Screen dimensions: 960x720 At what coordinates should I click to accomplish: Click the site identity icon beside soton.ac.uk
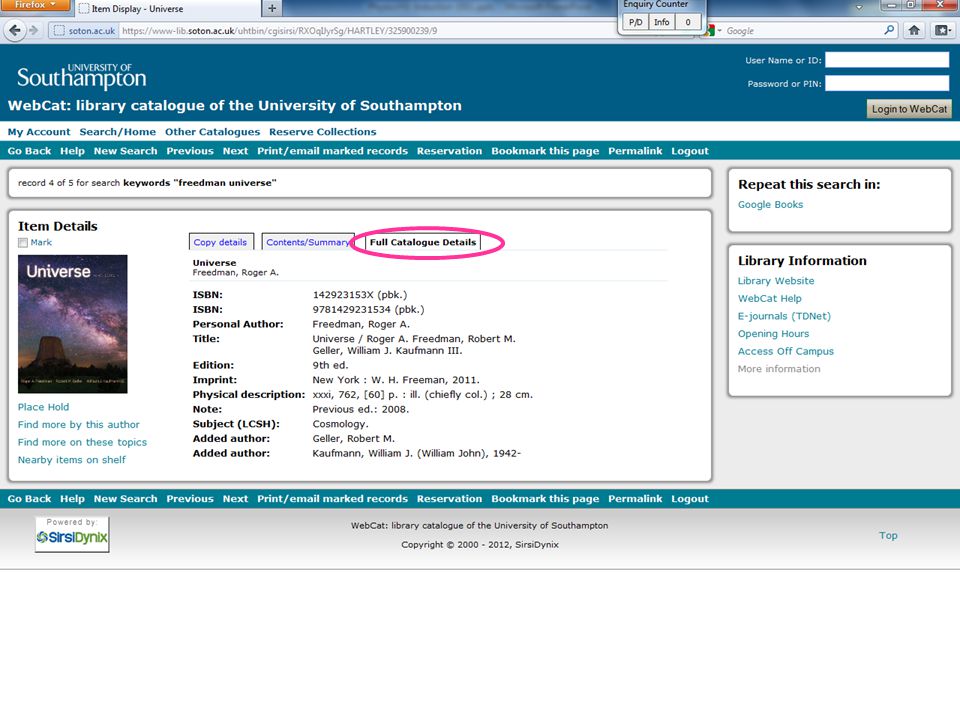[x=59, y=31]
